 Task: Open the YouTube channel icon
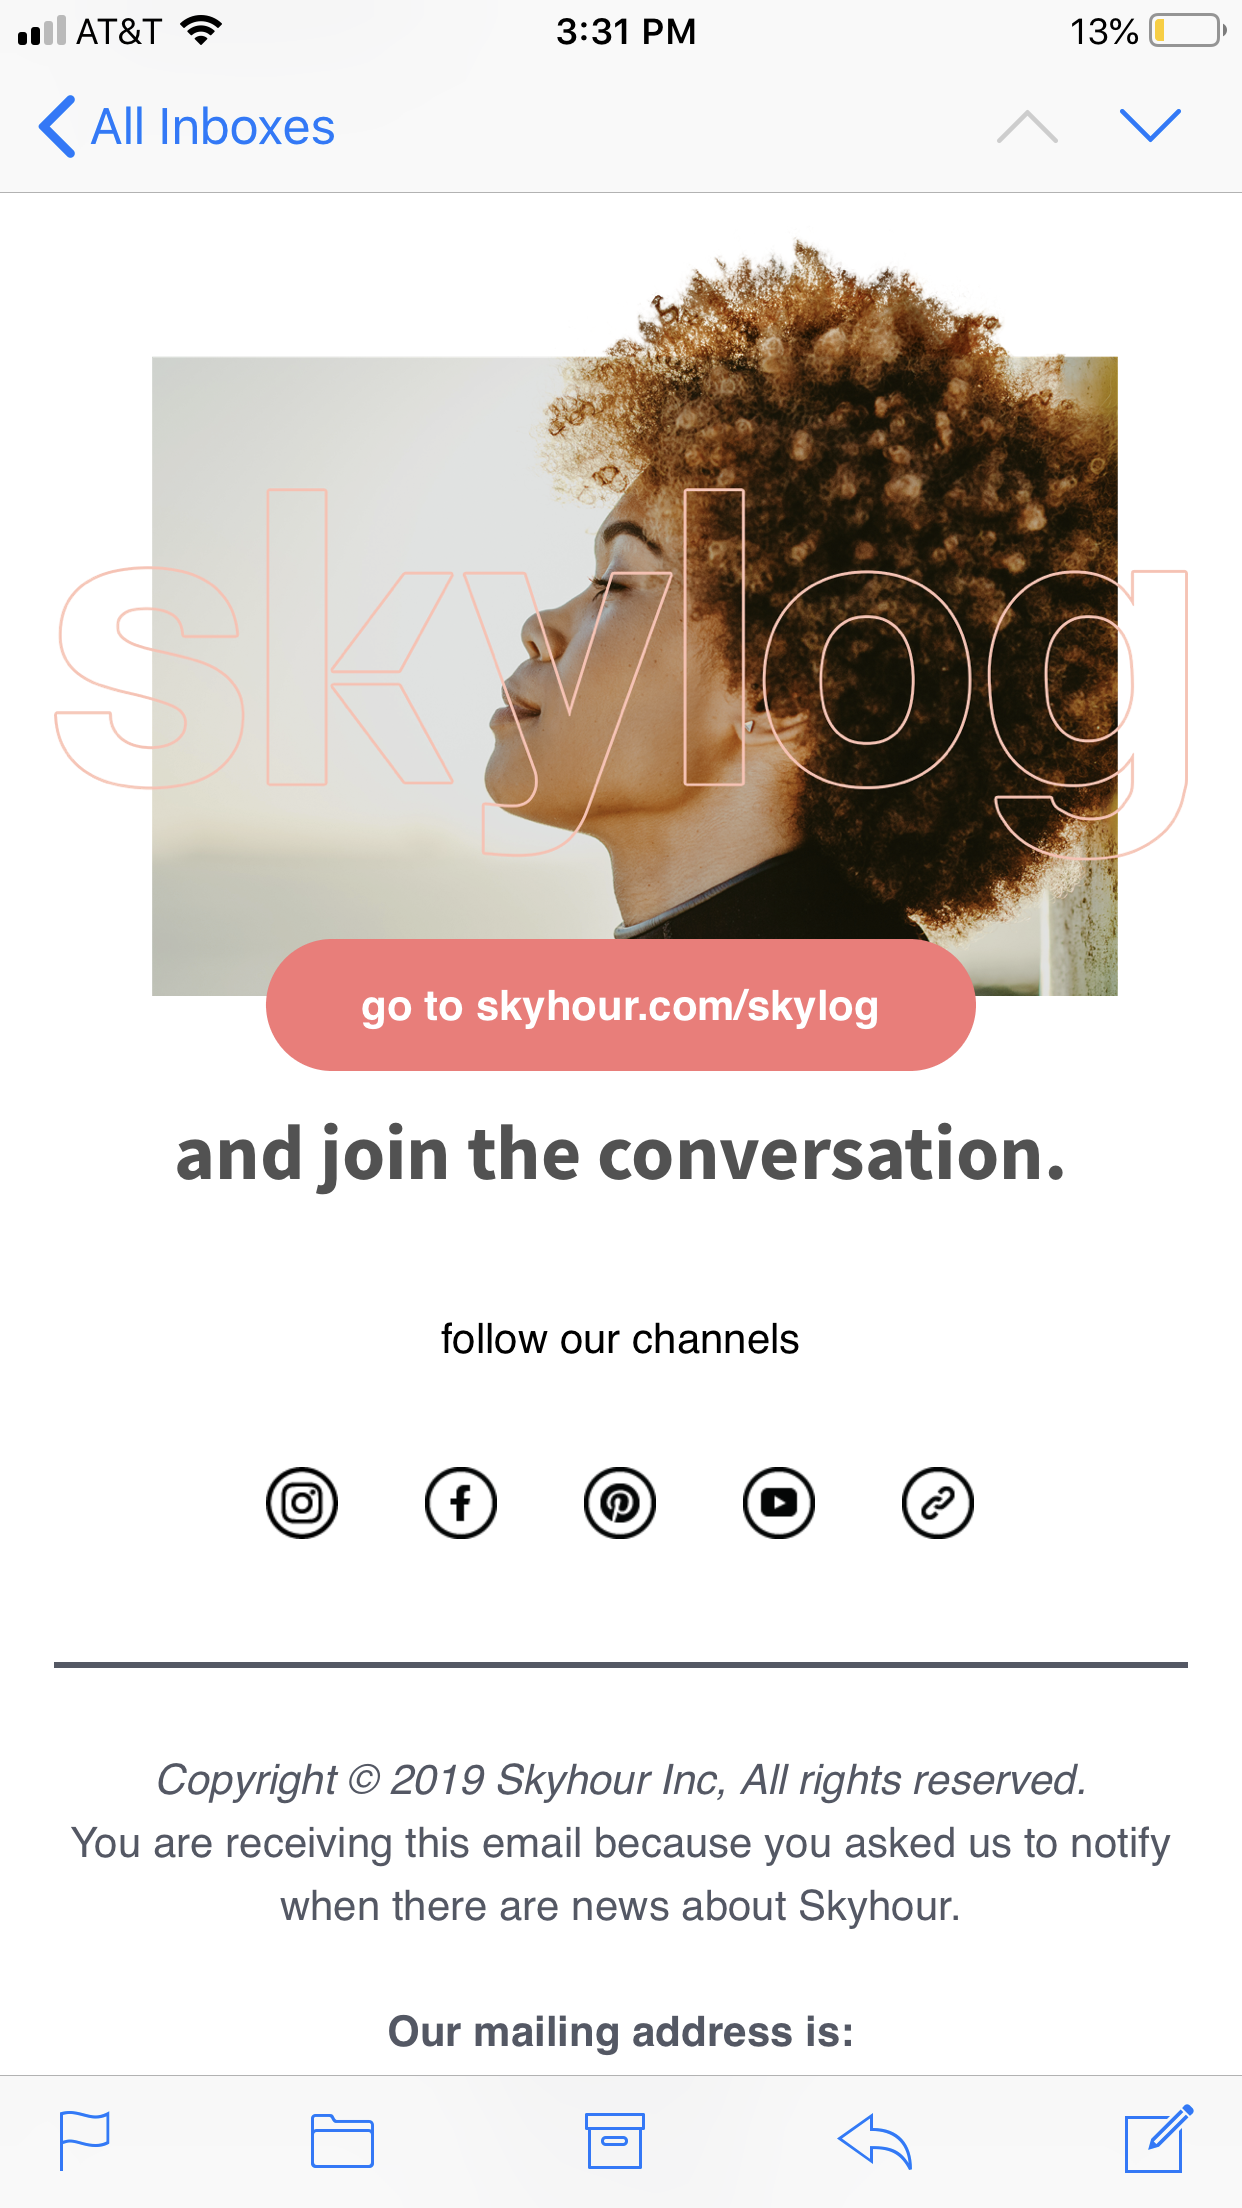[779, 1502]
